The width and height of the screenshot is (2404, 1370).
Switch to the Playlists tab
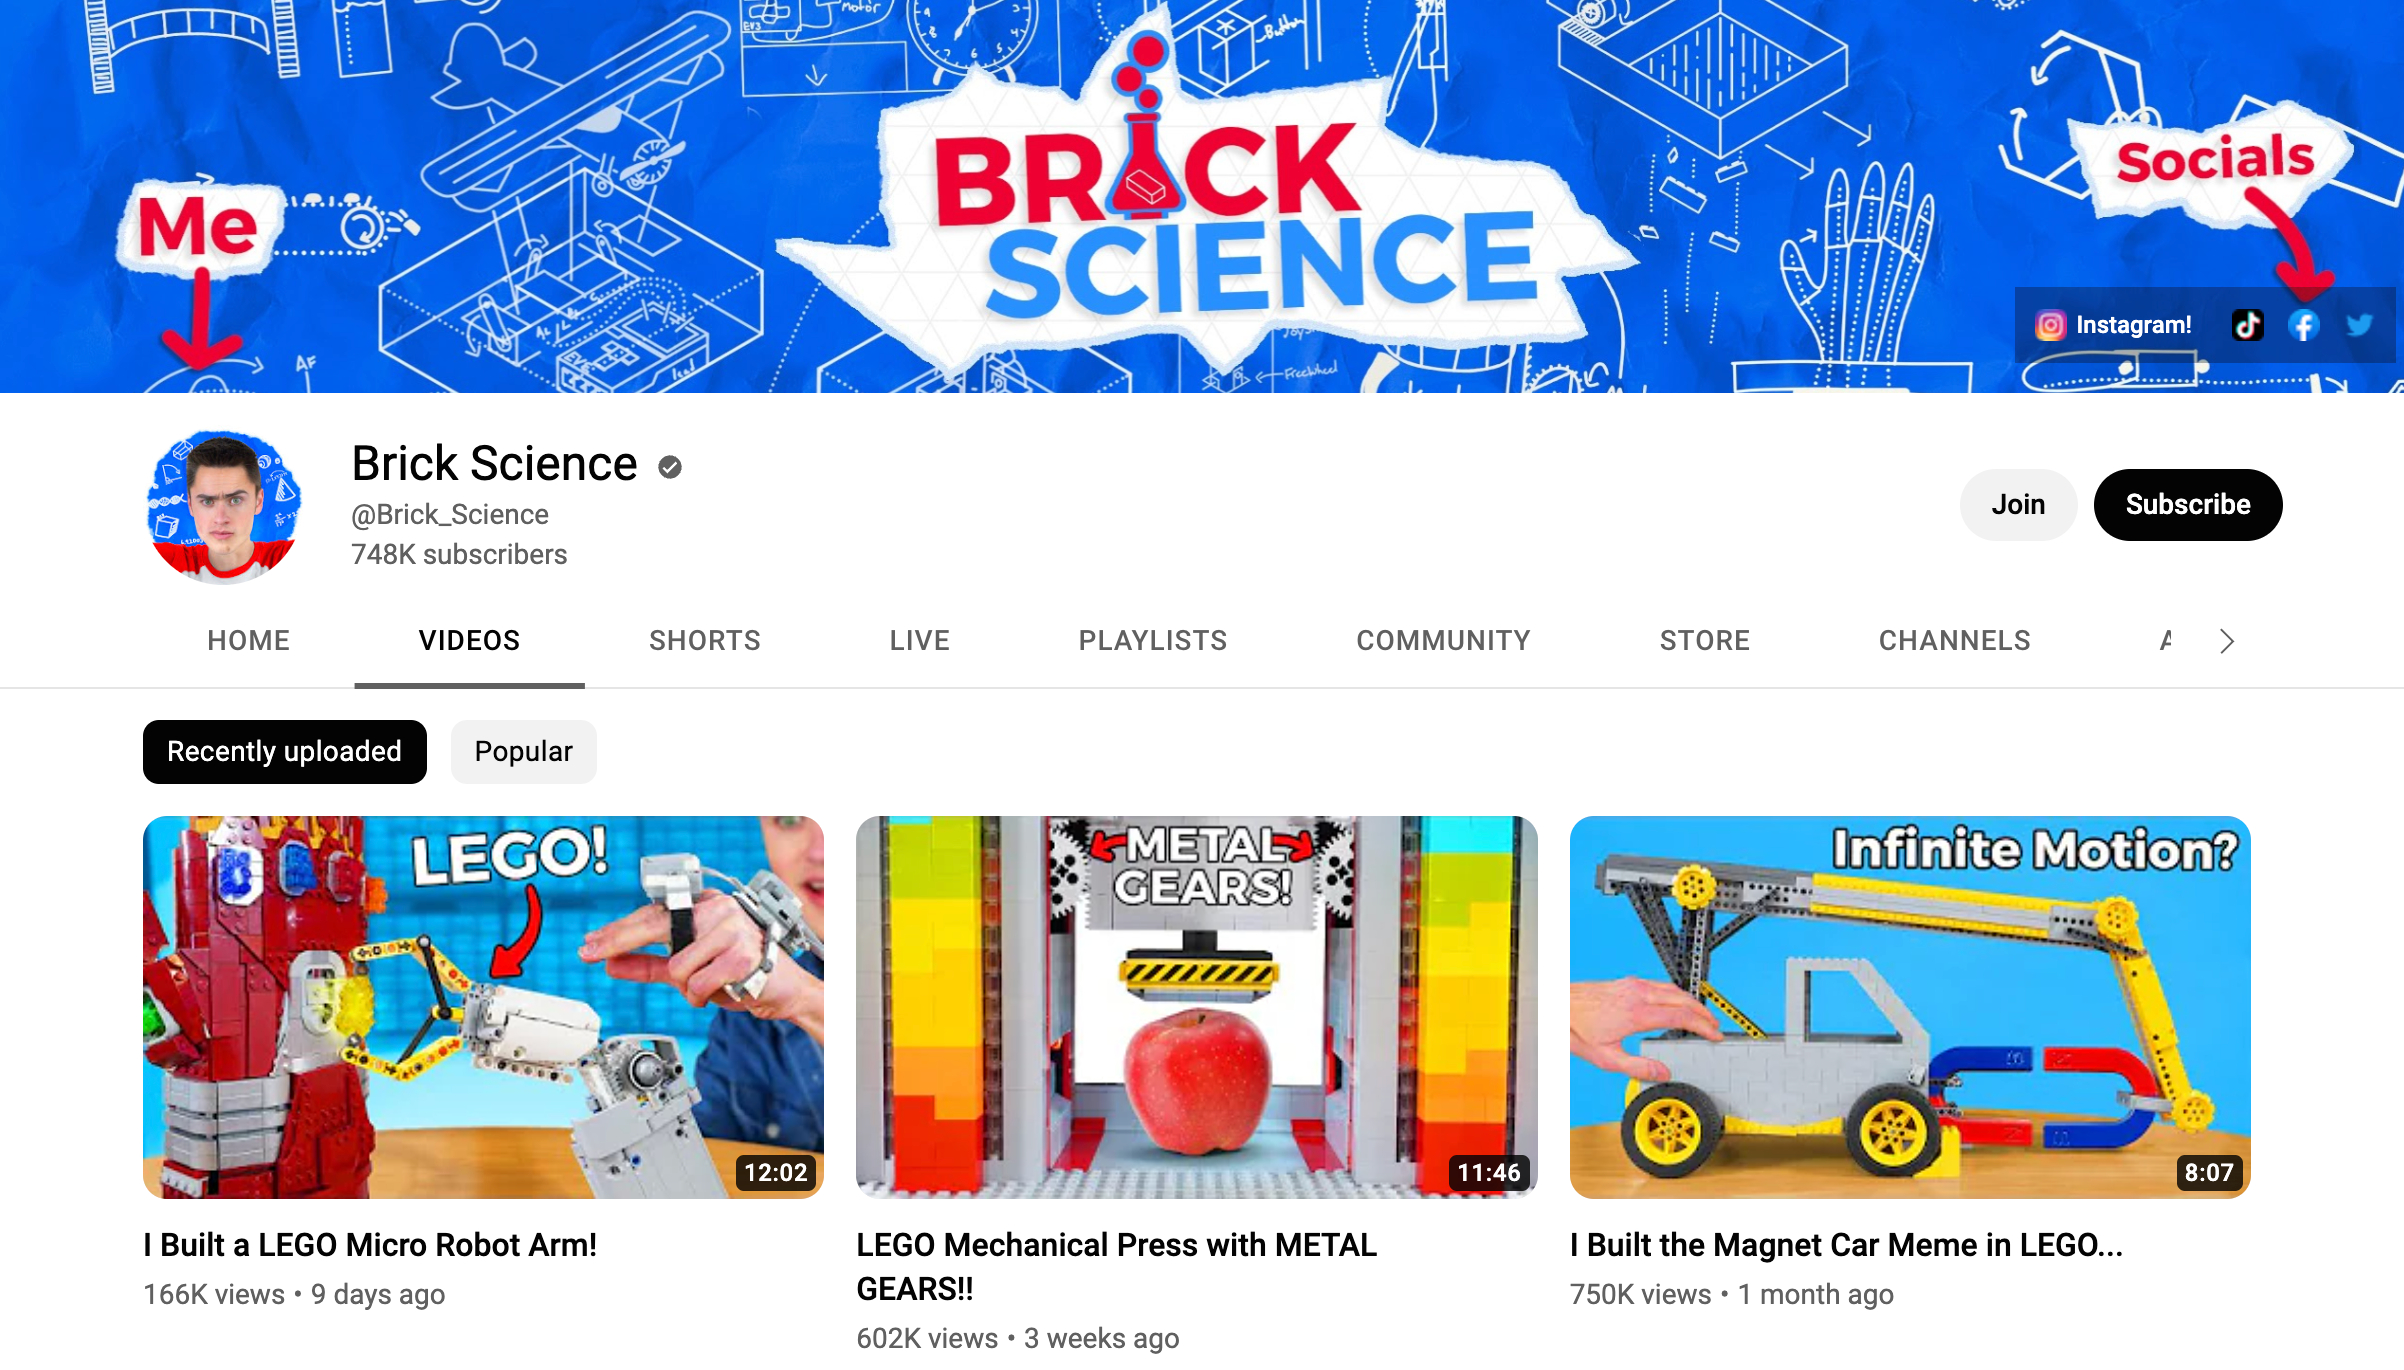(1153, 641)
